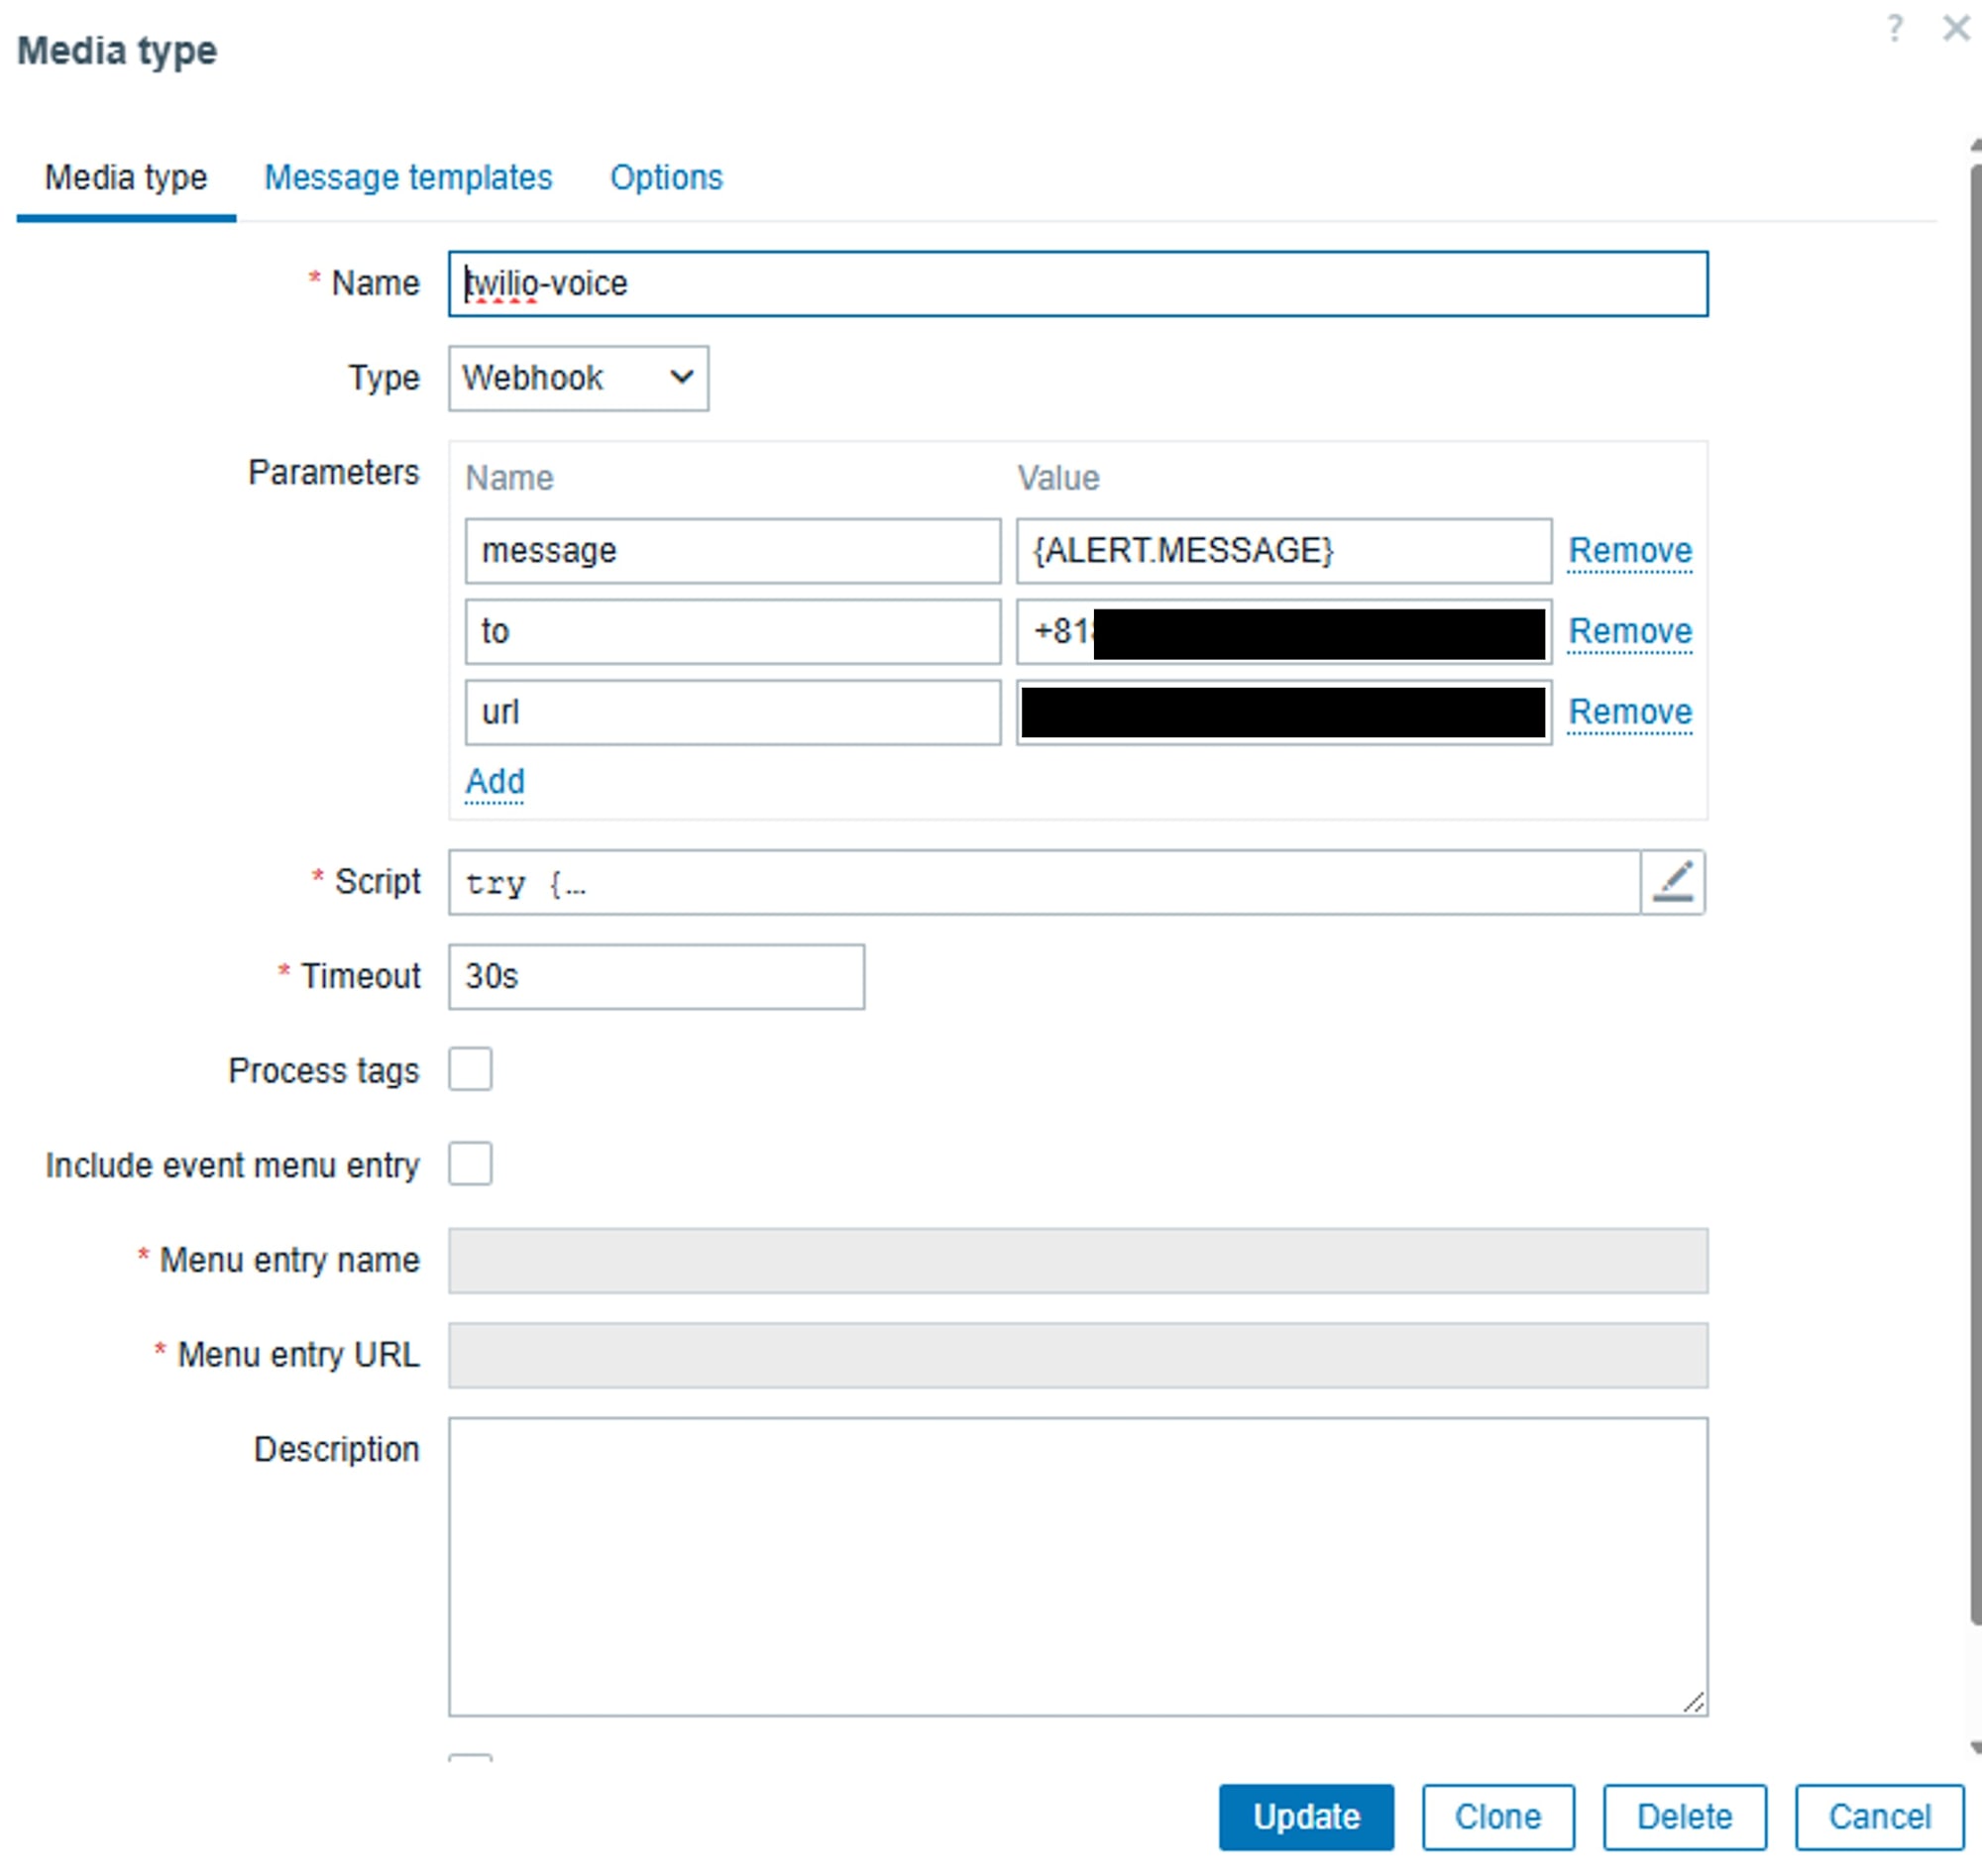Click the to parameter name field
This screenshot has width=1982, height=1876.
coord(733,632)
